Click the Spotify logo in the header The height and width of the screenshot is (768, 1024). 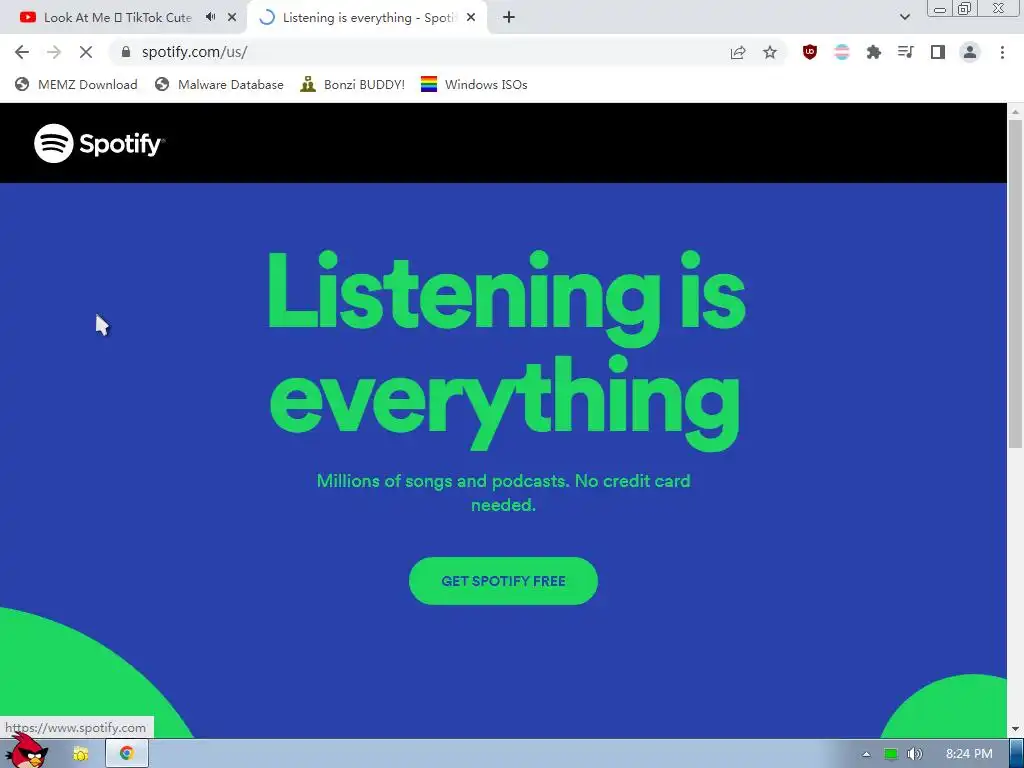tap(99, 143)
